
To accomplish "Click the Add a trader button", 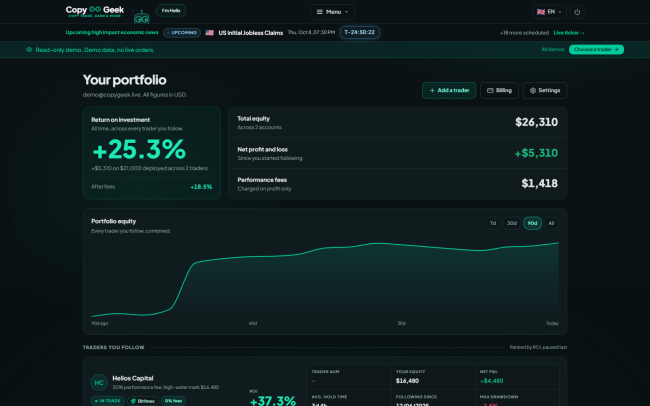I will pyautogui.click(x=449, y=90).
